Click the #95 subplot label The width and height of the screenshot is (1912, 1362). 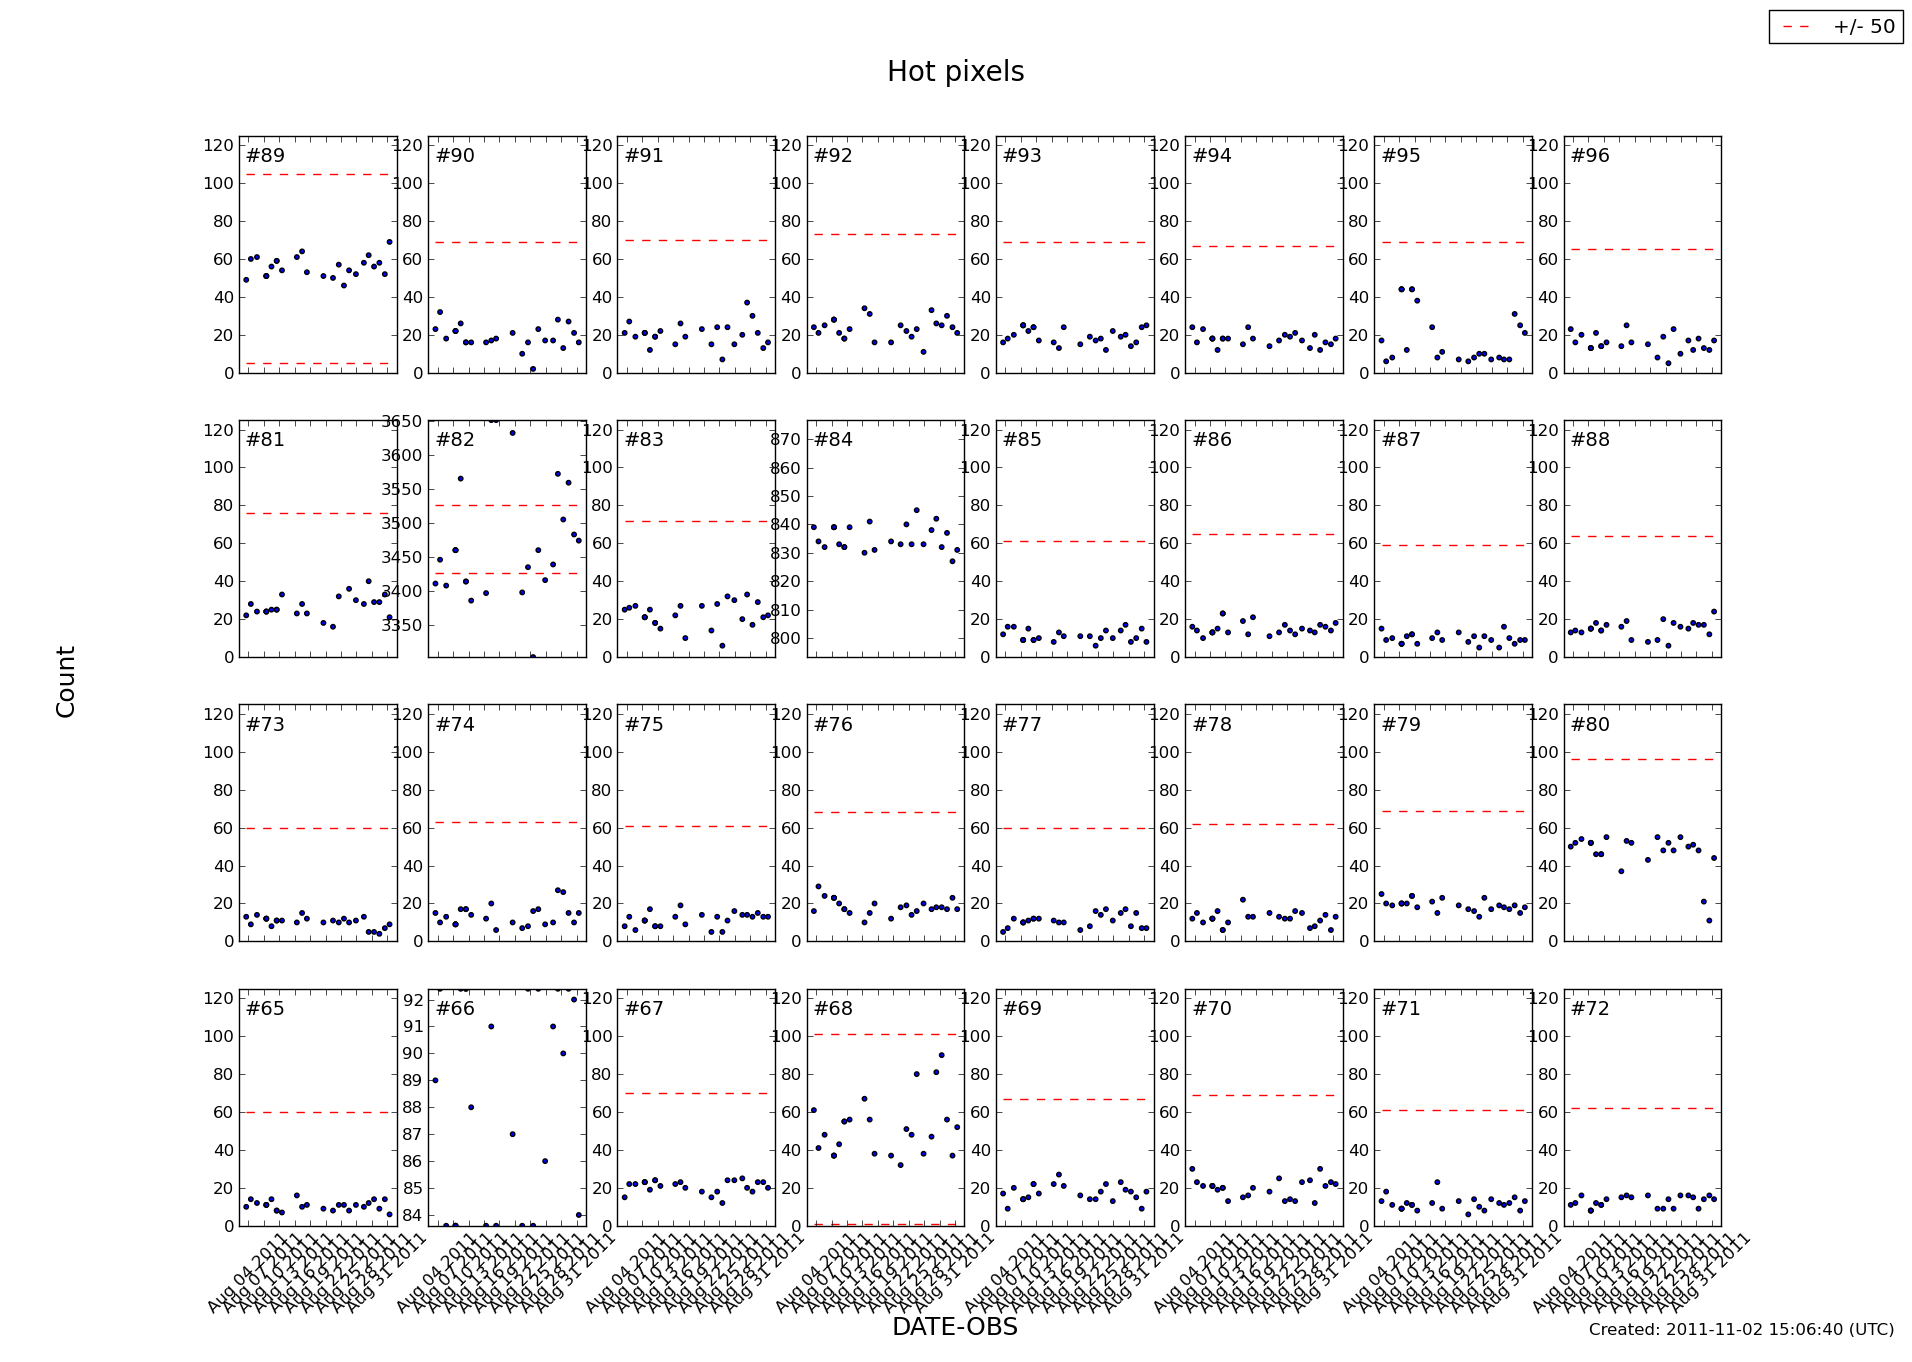(x=1401, y=156)
